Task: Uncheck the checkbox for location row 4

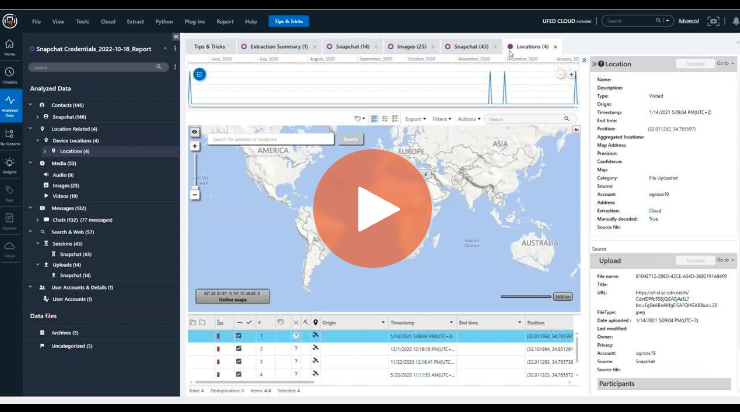Action: pyautogui.click(x=238, y=374)
